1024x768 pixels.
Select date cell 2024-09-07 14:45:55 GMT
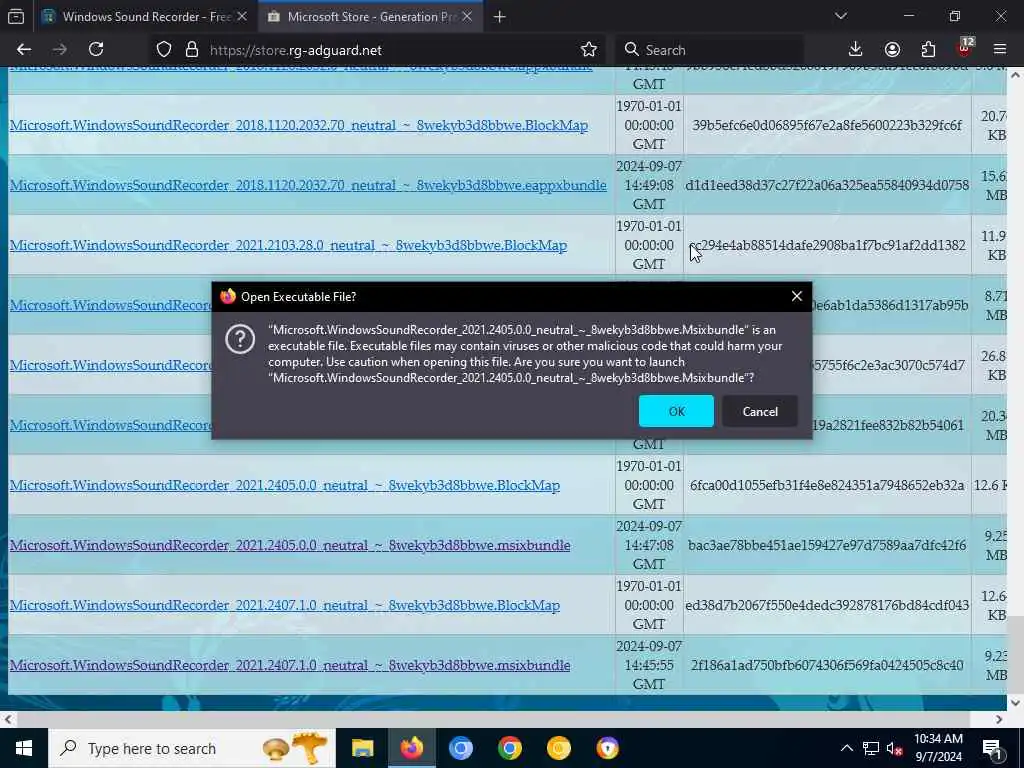coord(648,665)
